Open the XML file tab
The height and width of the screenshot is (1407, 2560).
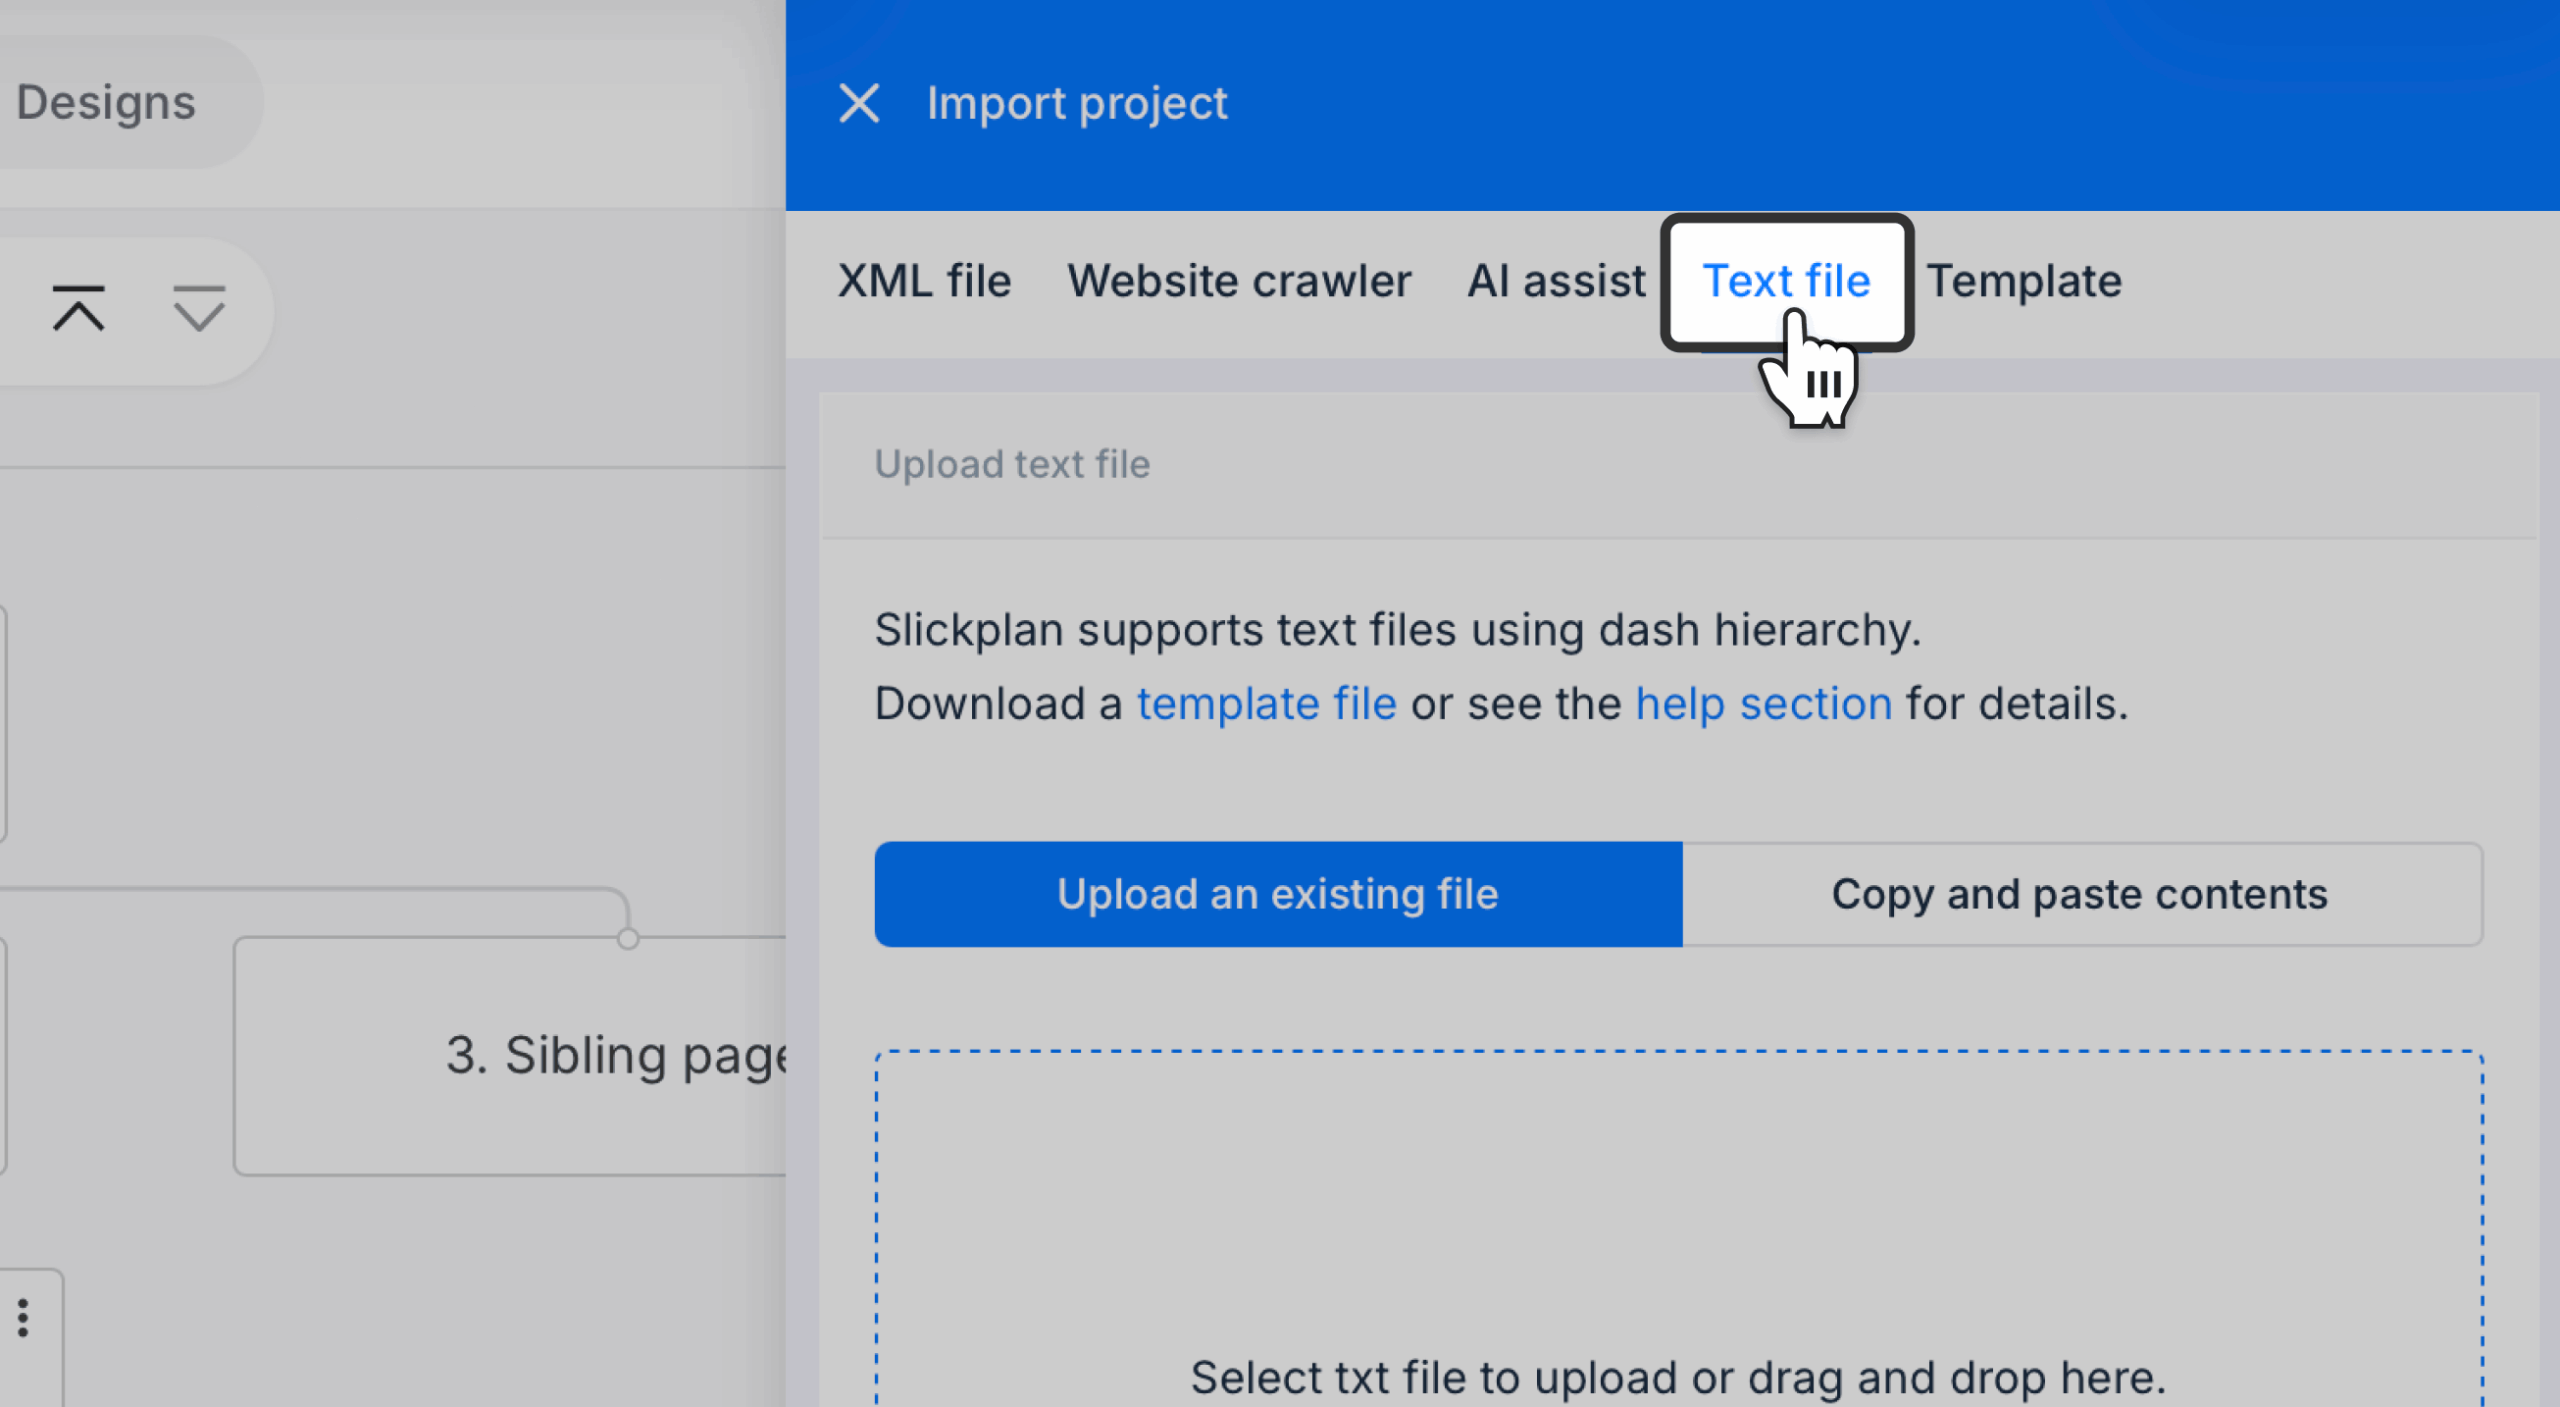[924, 281]
